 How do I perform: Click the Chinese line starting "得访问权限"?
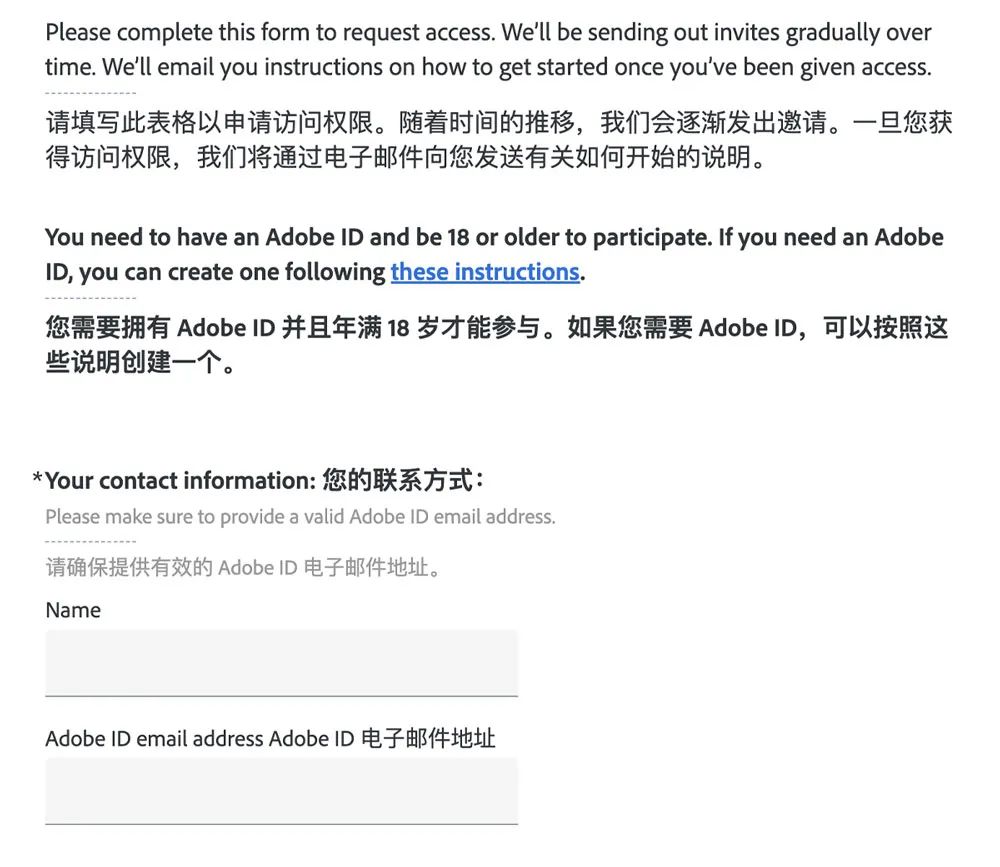pyautogui.click(x=405, y=157)
